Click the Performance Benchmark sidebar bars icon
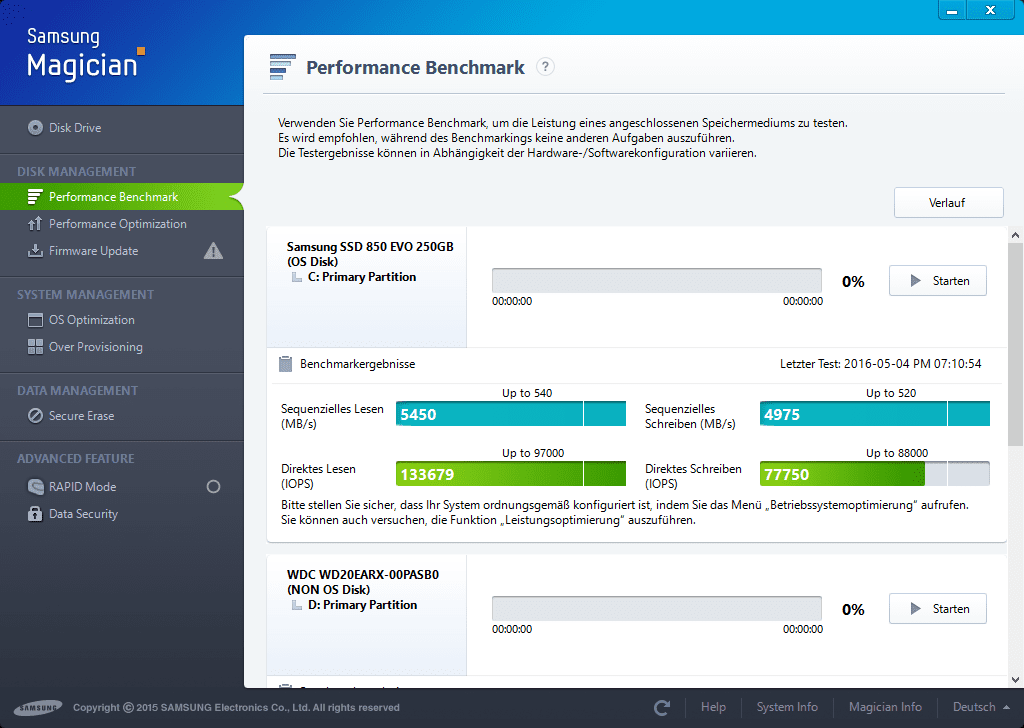The width and height of the screenshot is (1024, 728). point(35,197)
